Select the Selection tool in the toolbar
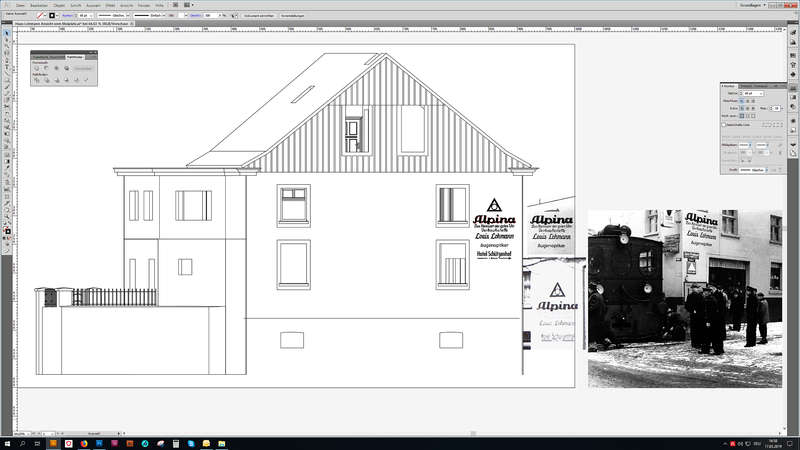The image size is (800, 450). (7, 34)
